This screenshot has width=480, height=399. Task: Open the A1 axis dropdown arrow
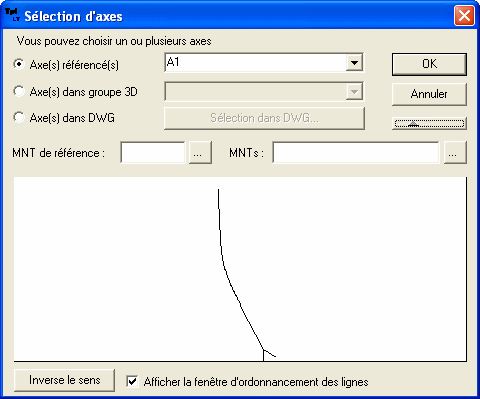point(354,62)
